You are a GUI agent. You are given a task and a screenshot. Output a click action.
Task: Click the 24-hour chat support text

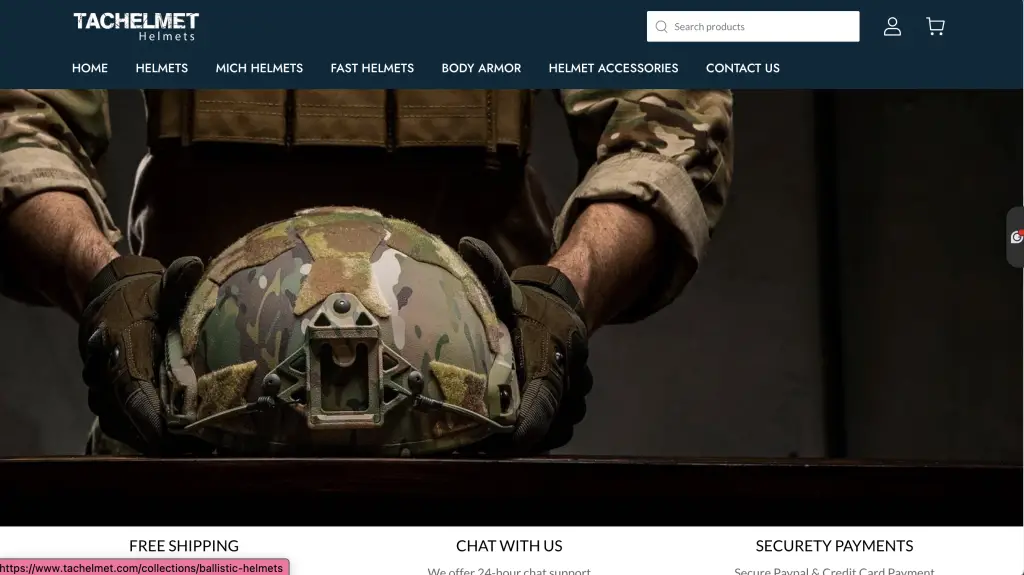tap(509, 570)
